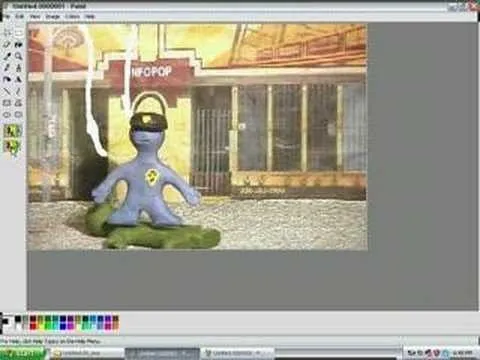Select the Line tool
Viewport: 480px width, 360px height.
tap(7, 91)
